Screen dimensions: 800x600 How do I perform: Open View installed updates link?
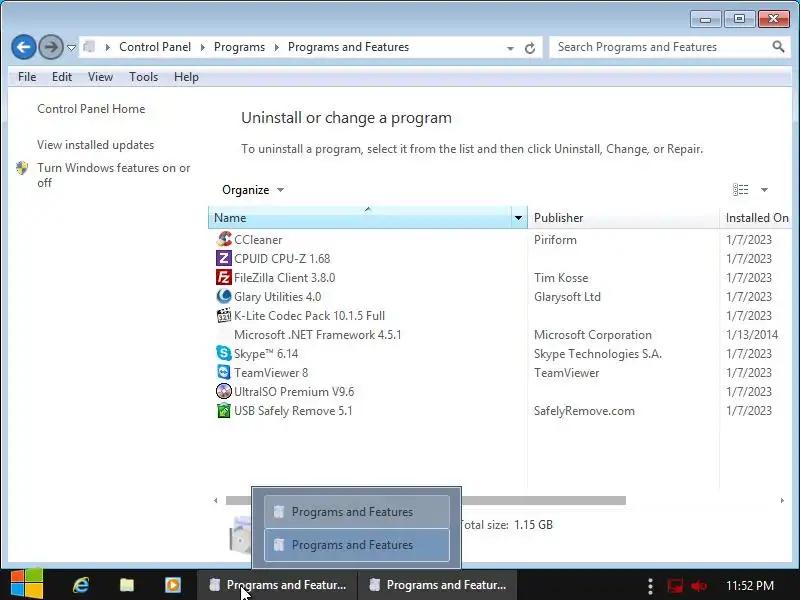[x=95, y=145]
